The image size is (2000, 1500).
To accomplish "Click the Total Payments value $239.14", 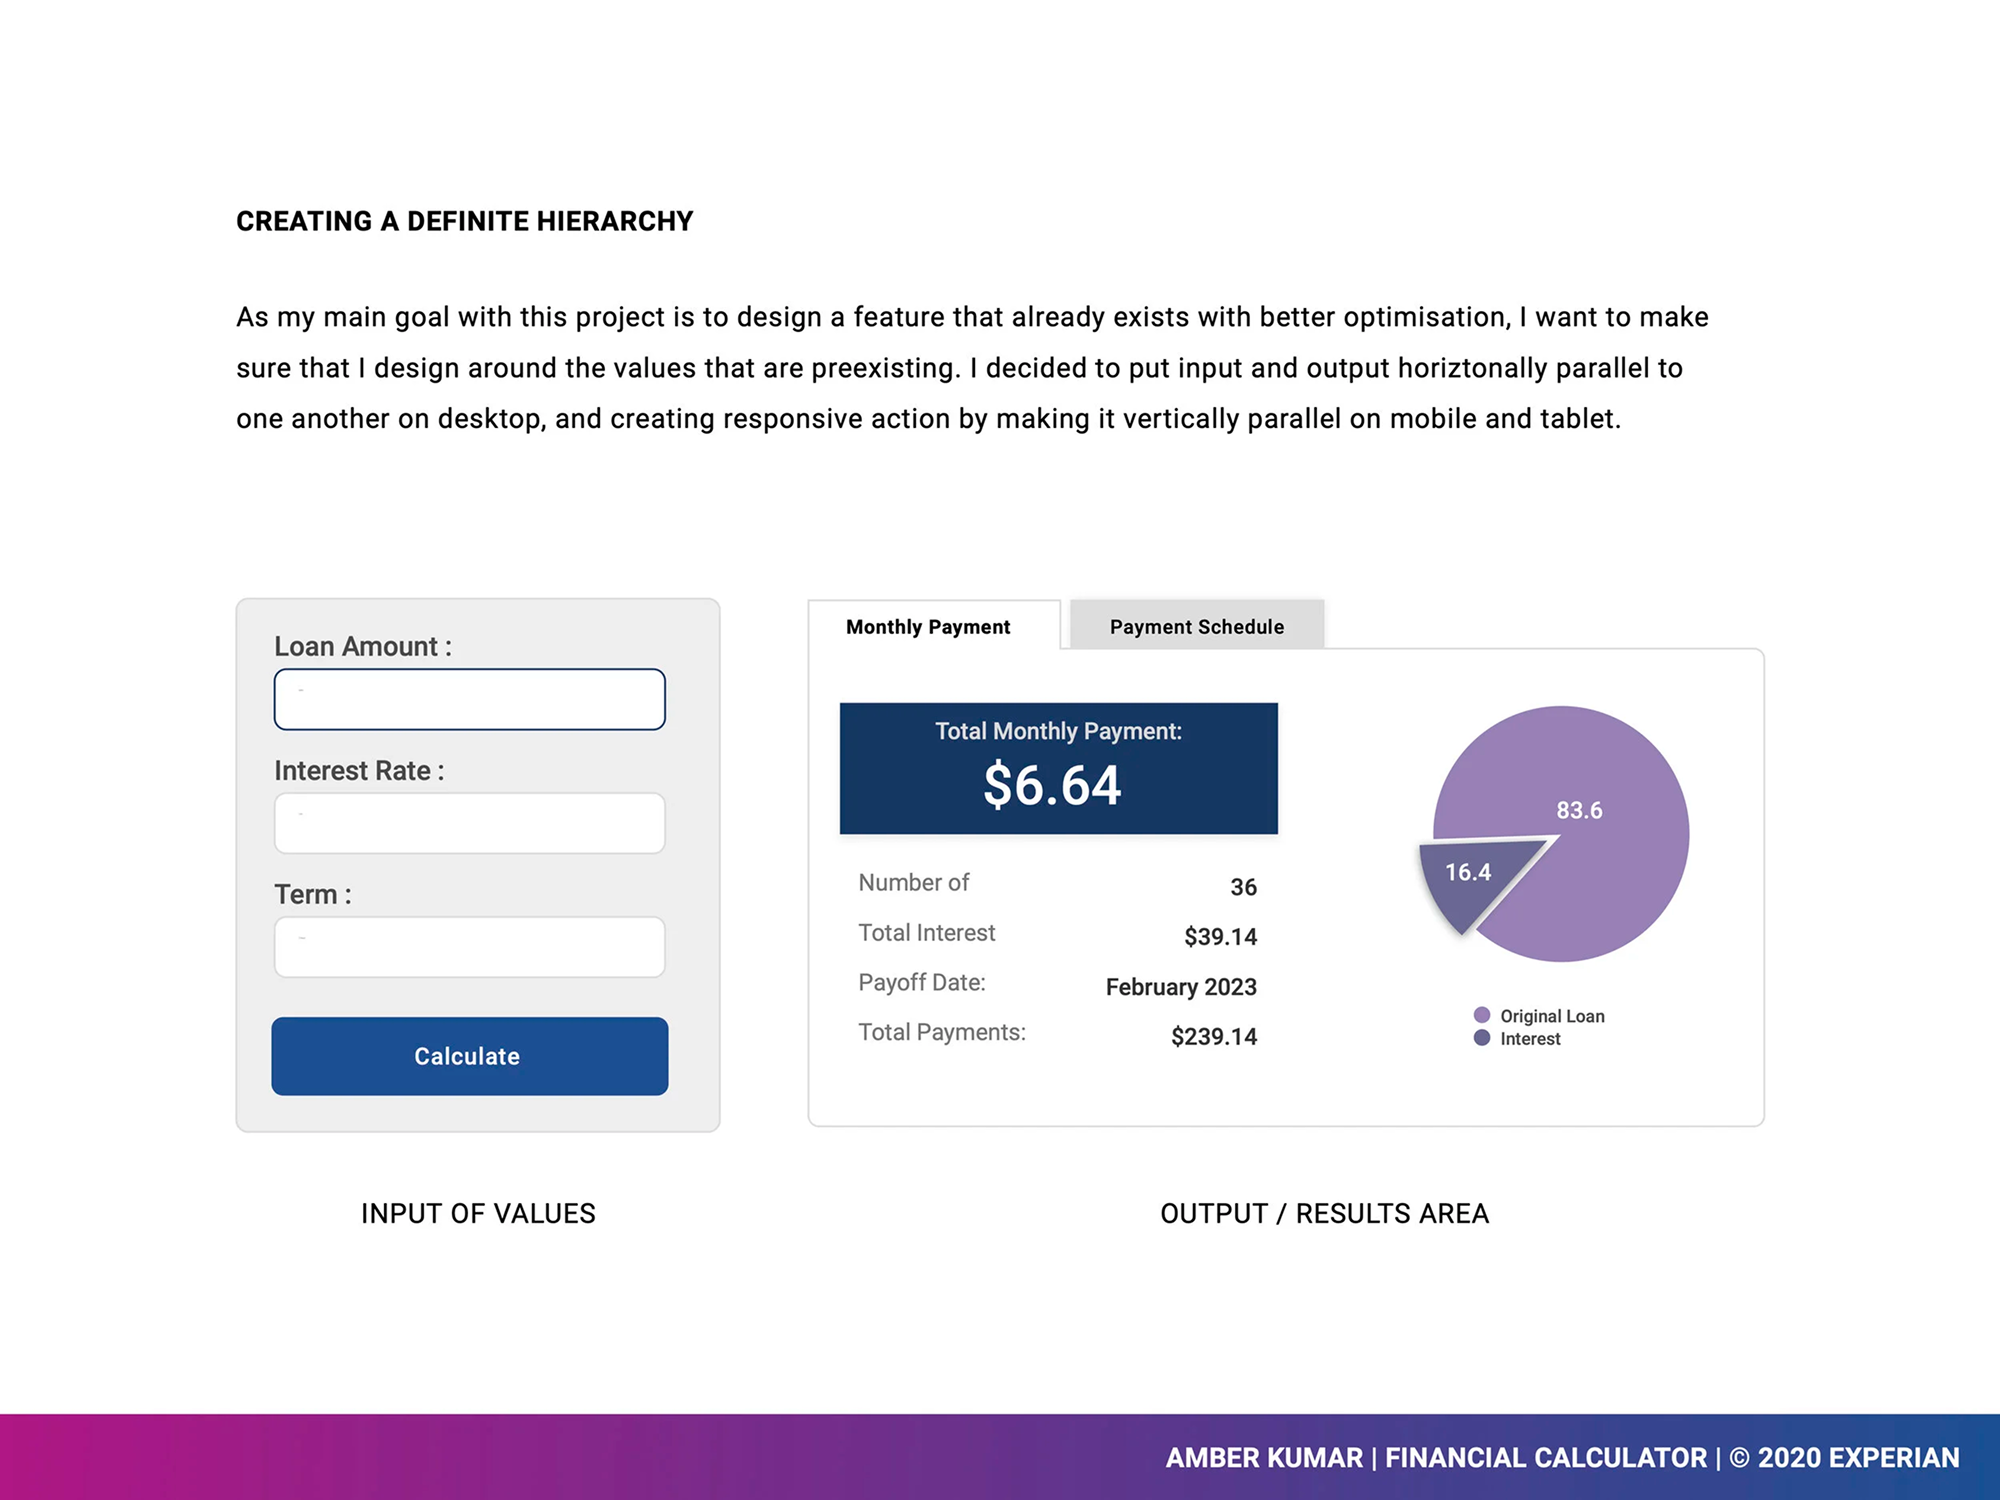I will coord(1213,1037).
